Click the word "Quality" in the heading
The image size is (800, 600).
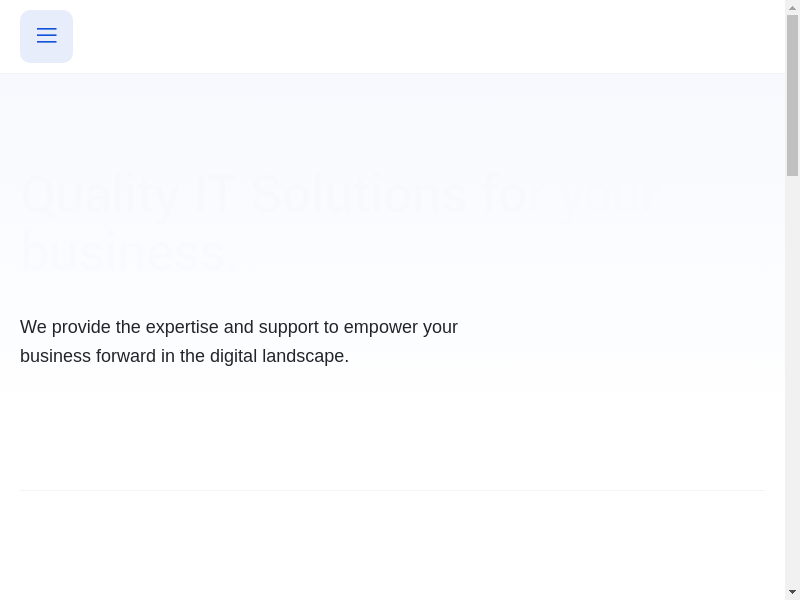point(99,194)
